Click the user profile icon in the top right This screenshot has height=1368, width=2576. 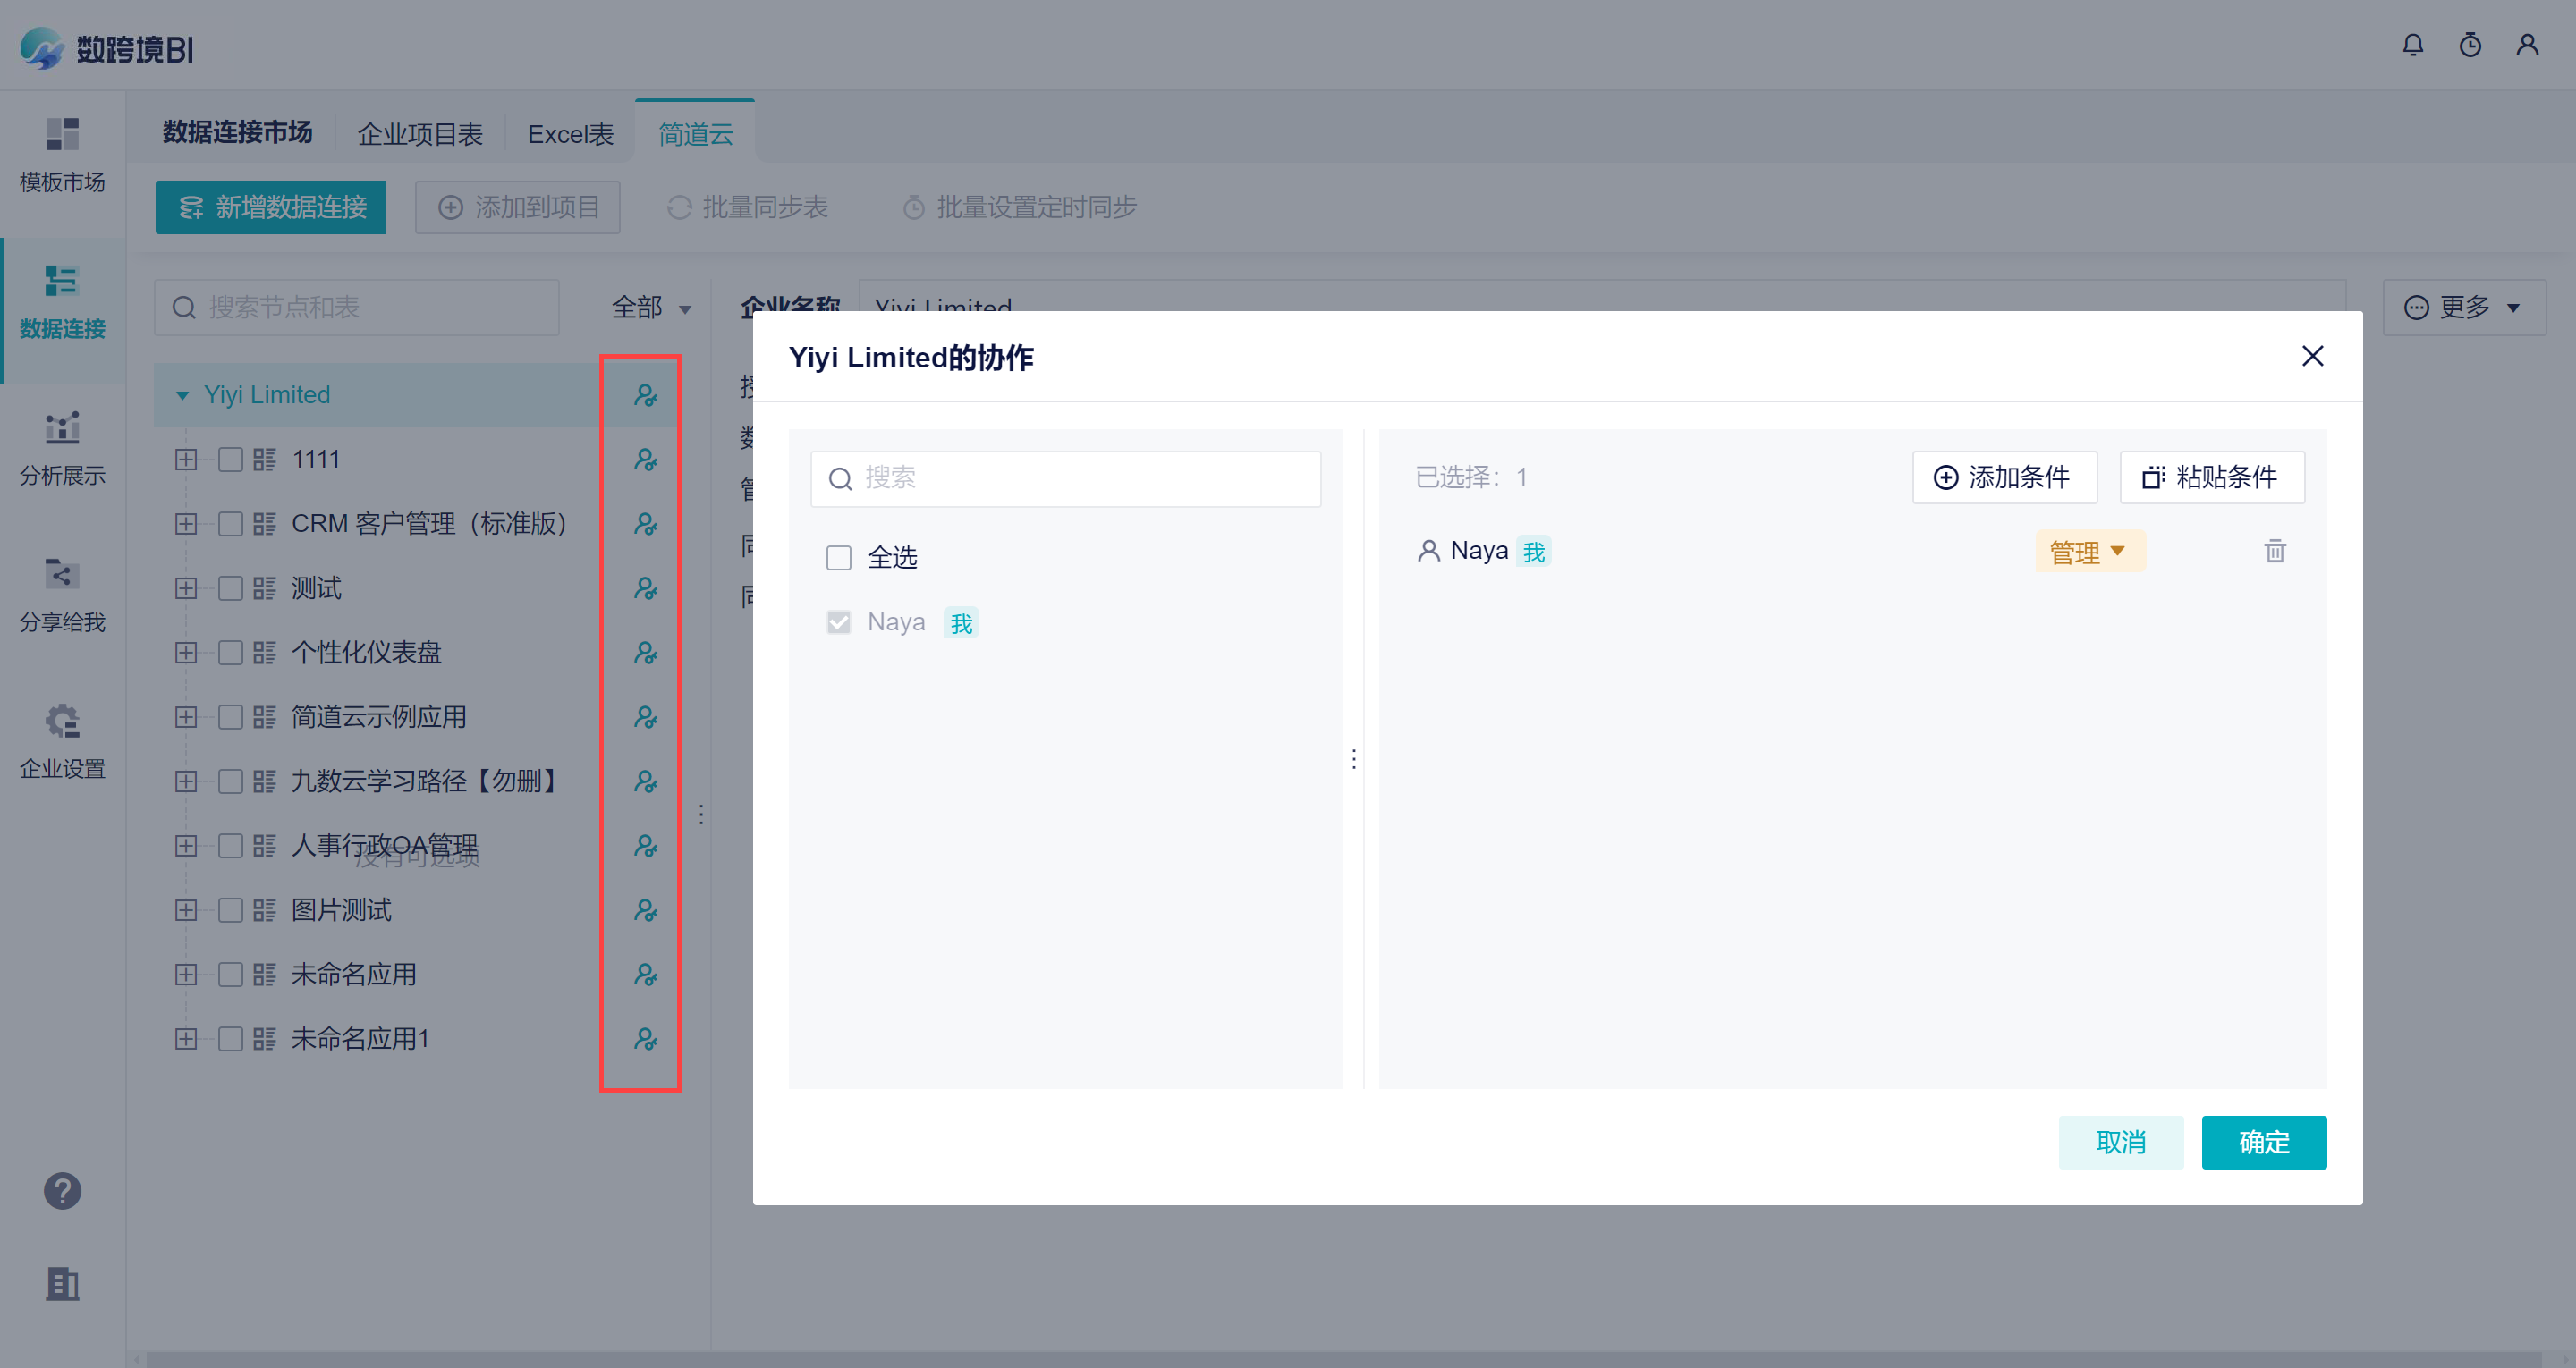[2527, 45]
